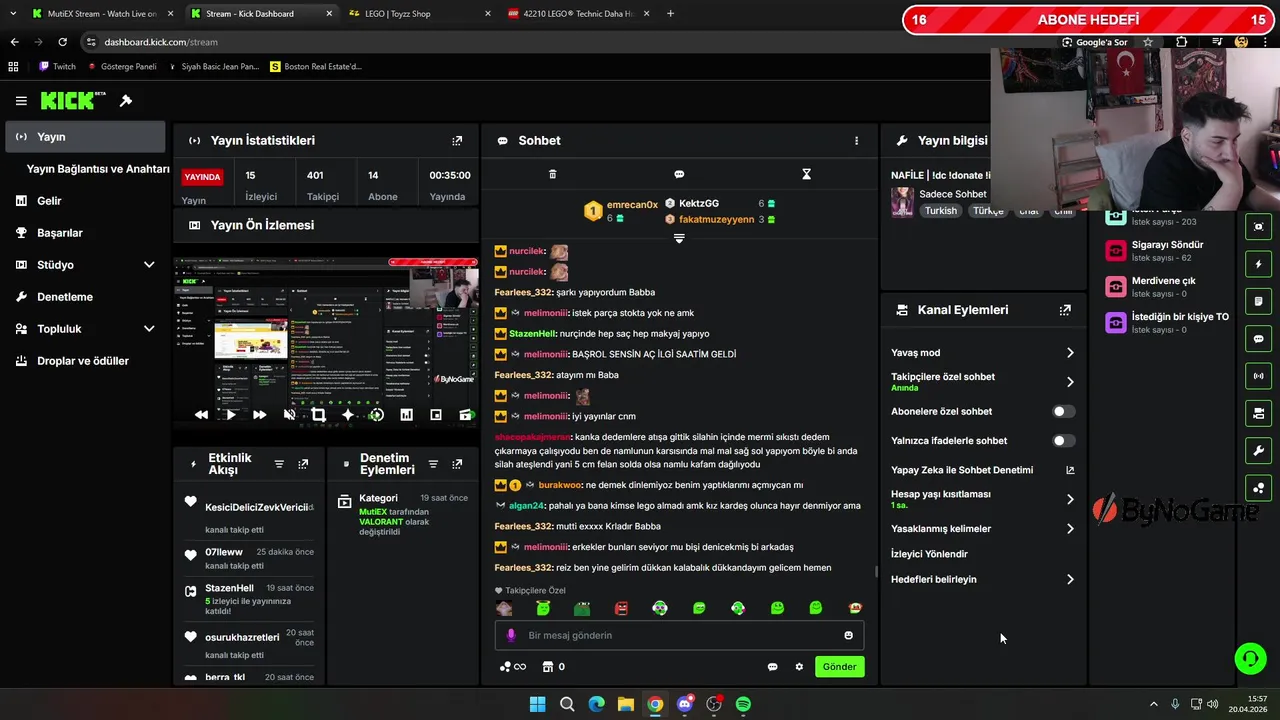Screen dimensions: 1280x720
Task: Click the Bir mesaj gönderin input field
Action: click(680, 635)
